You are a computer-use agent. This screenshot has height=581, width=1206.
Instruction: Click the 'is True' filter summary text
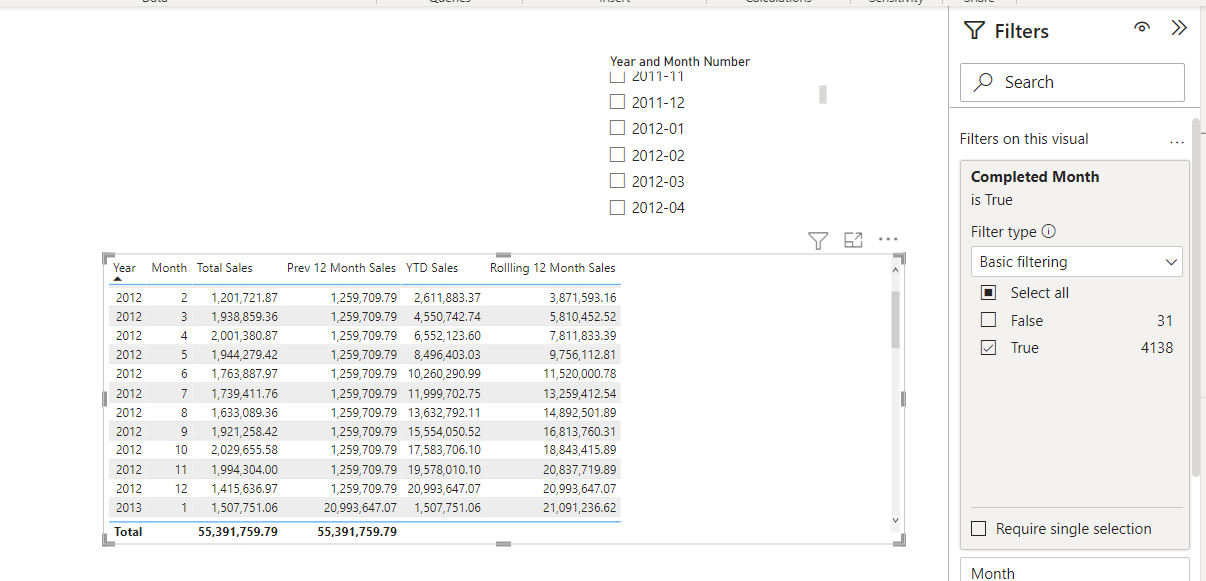[992, 200]
